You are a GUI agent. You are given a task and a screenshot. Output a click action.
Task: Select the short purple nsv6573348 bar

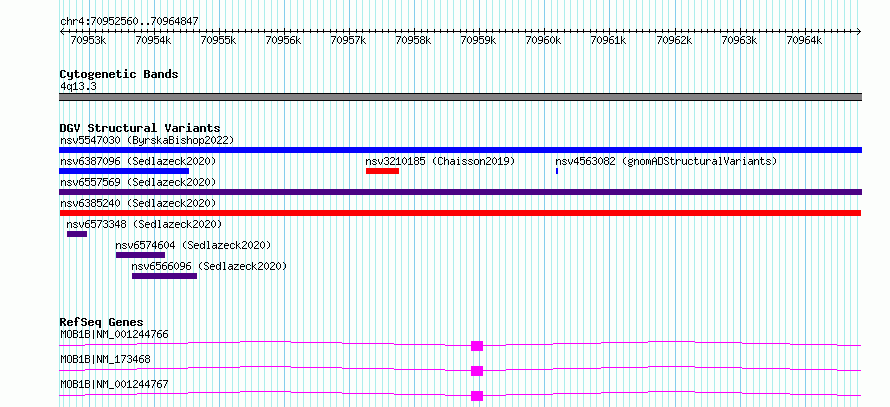click(x=77, y=234)
